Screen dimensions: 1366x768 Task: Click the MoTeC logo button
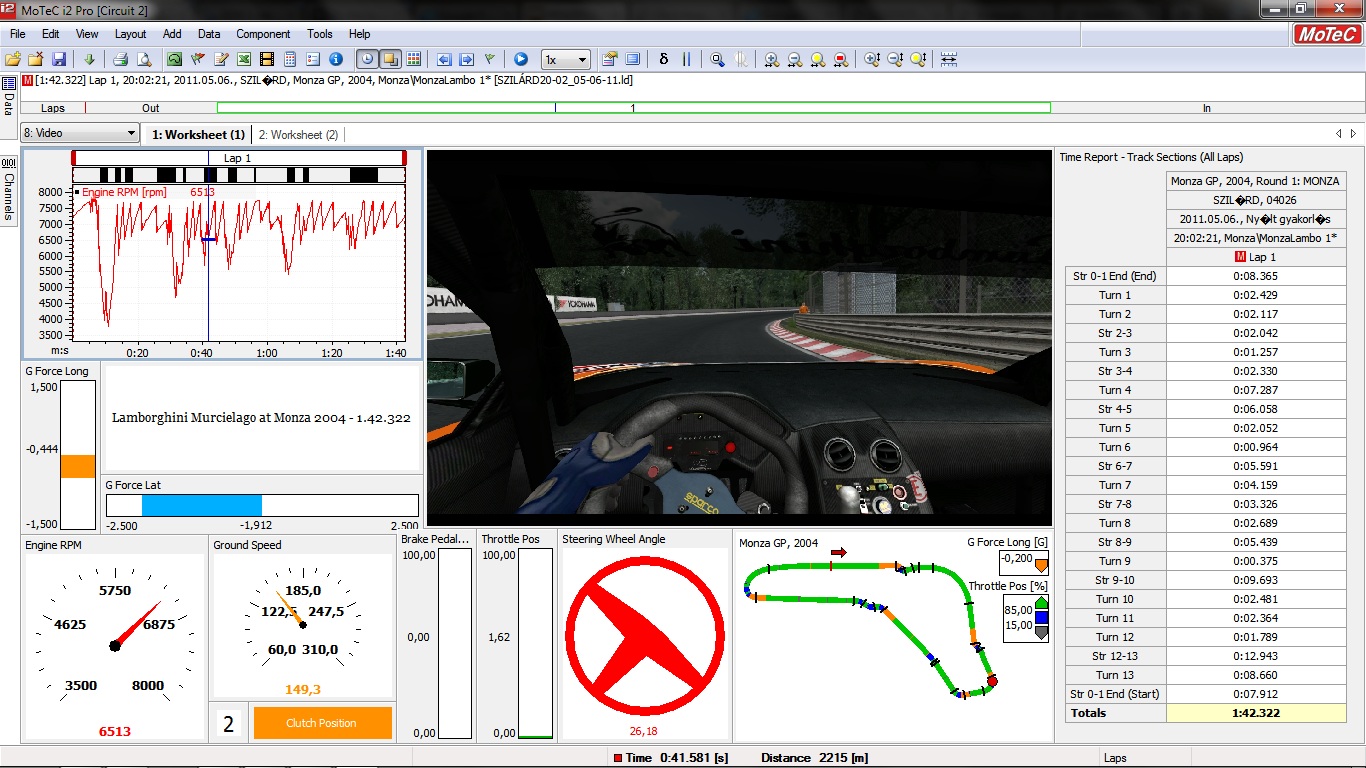pyautogui.click(x=1327, y=34)
